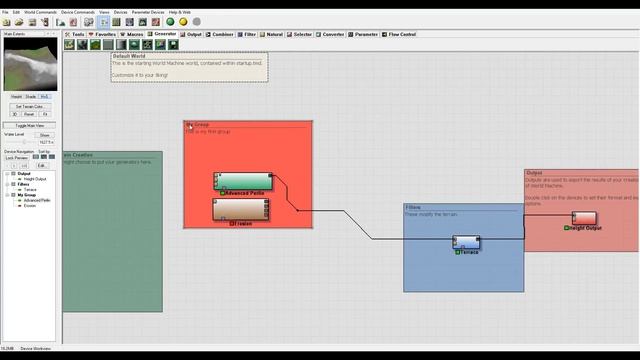The width and height of the screenshot is (640, 360).
Task: Select the eighth generator device icon
Action: [x=160, y=44]
